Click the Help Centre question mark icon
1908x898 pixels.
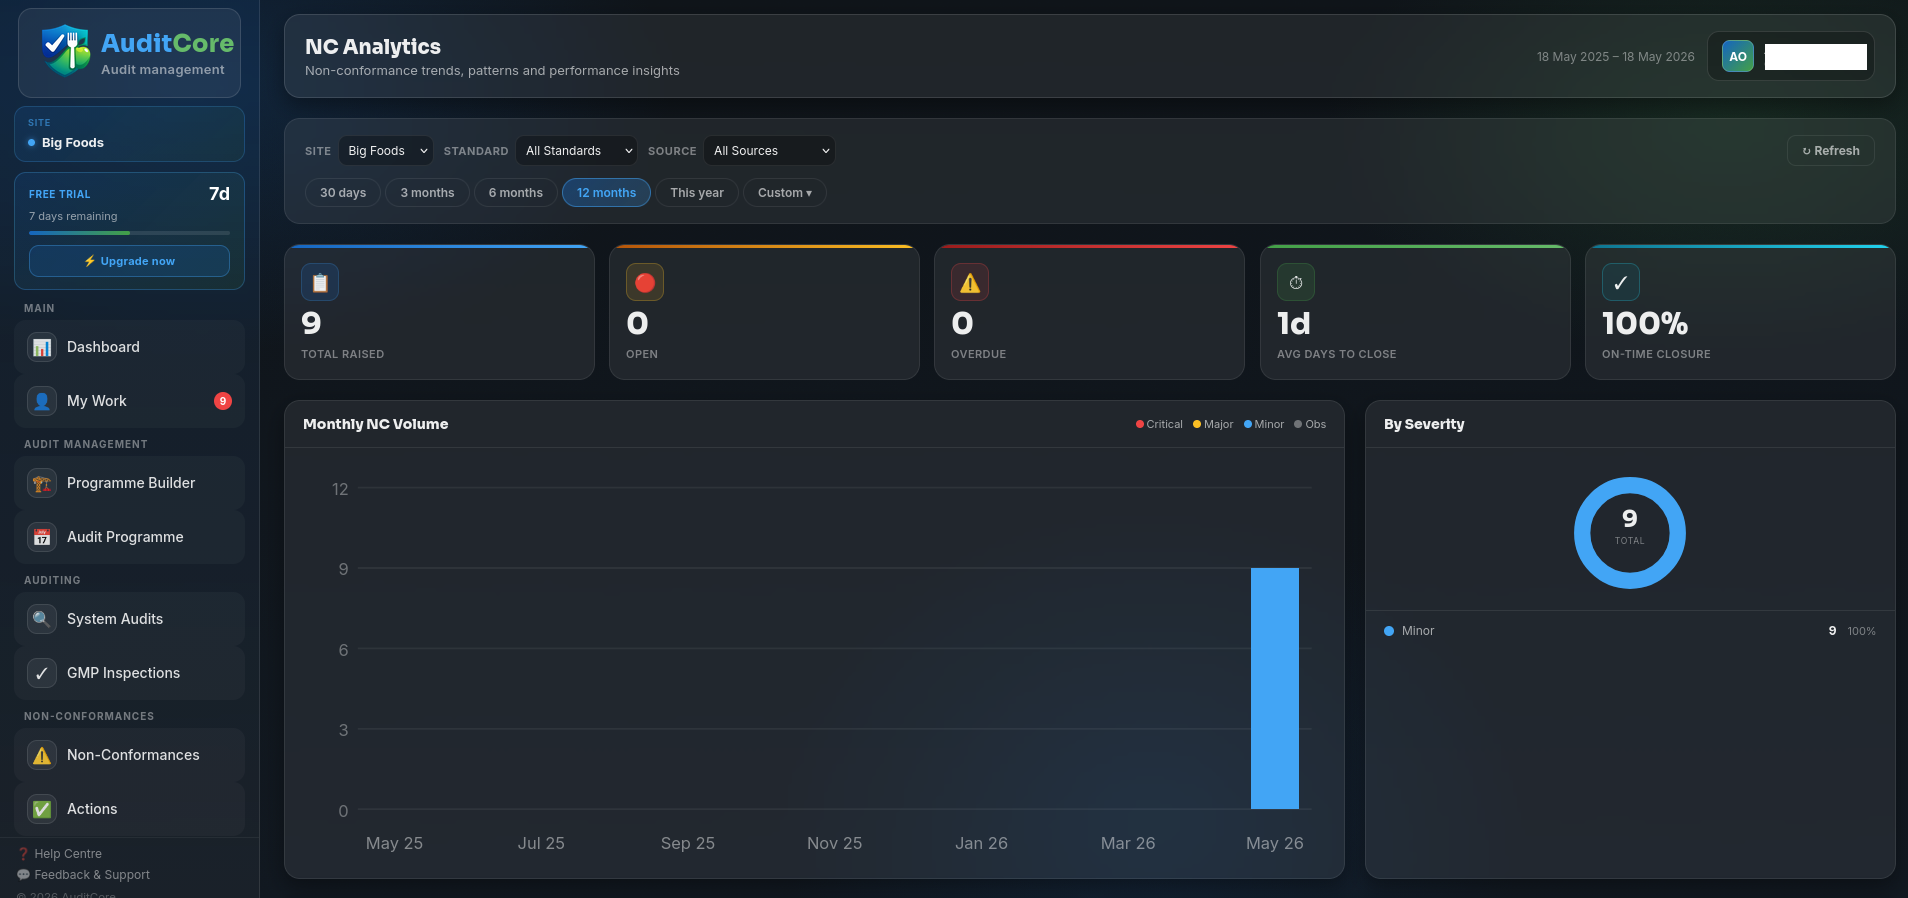pos(24,854)
